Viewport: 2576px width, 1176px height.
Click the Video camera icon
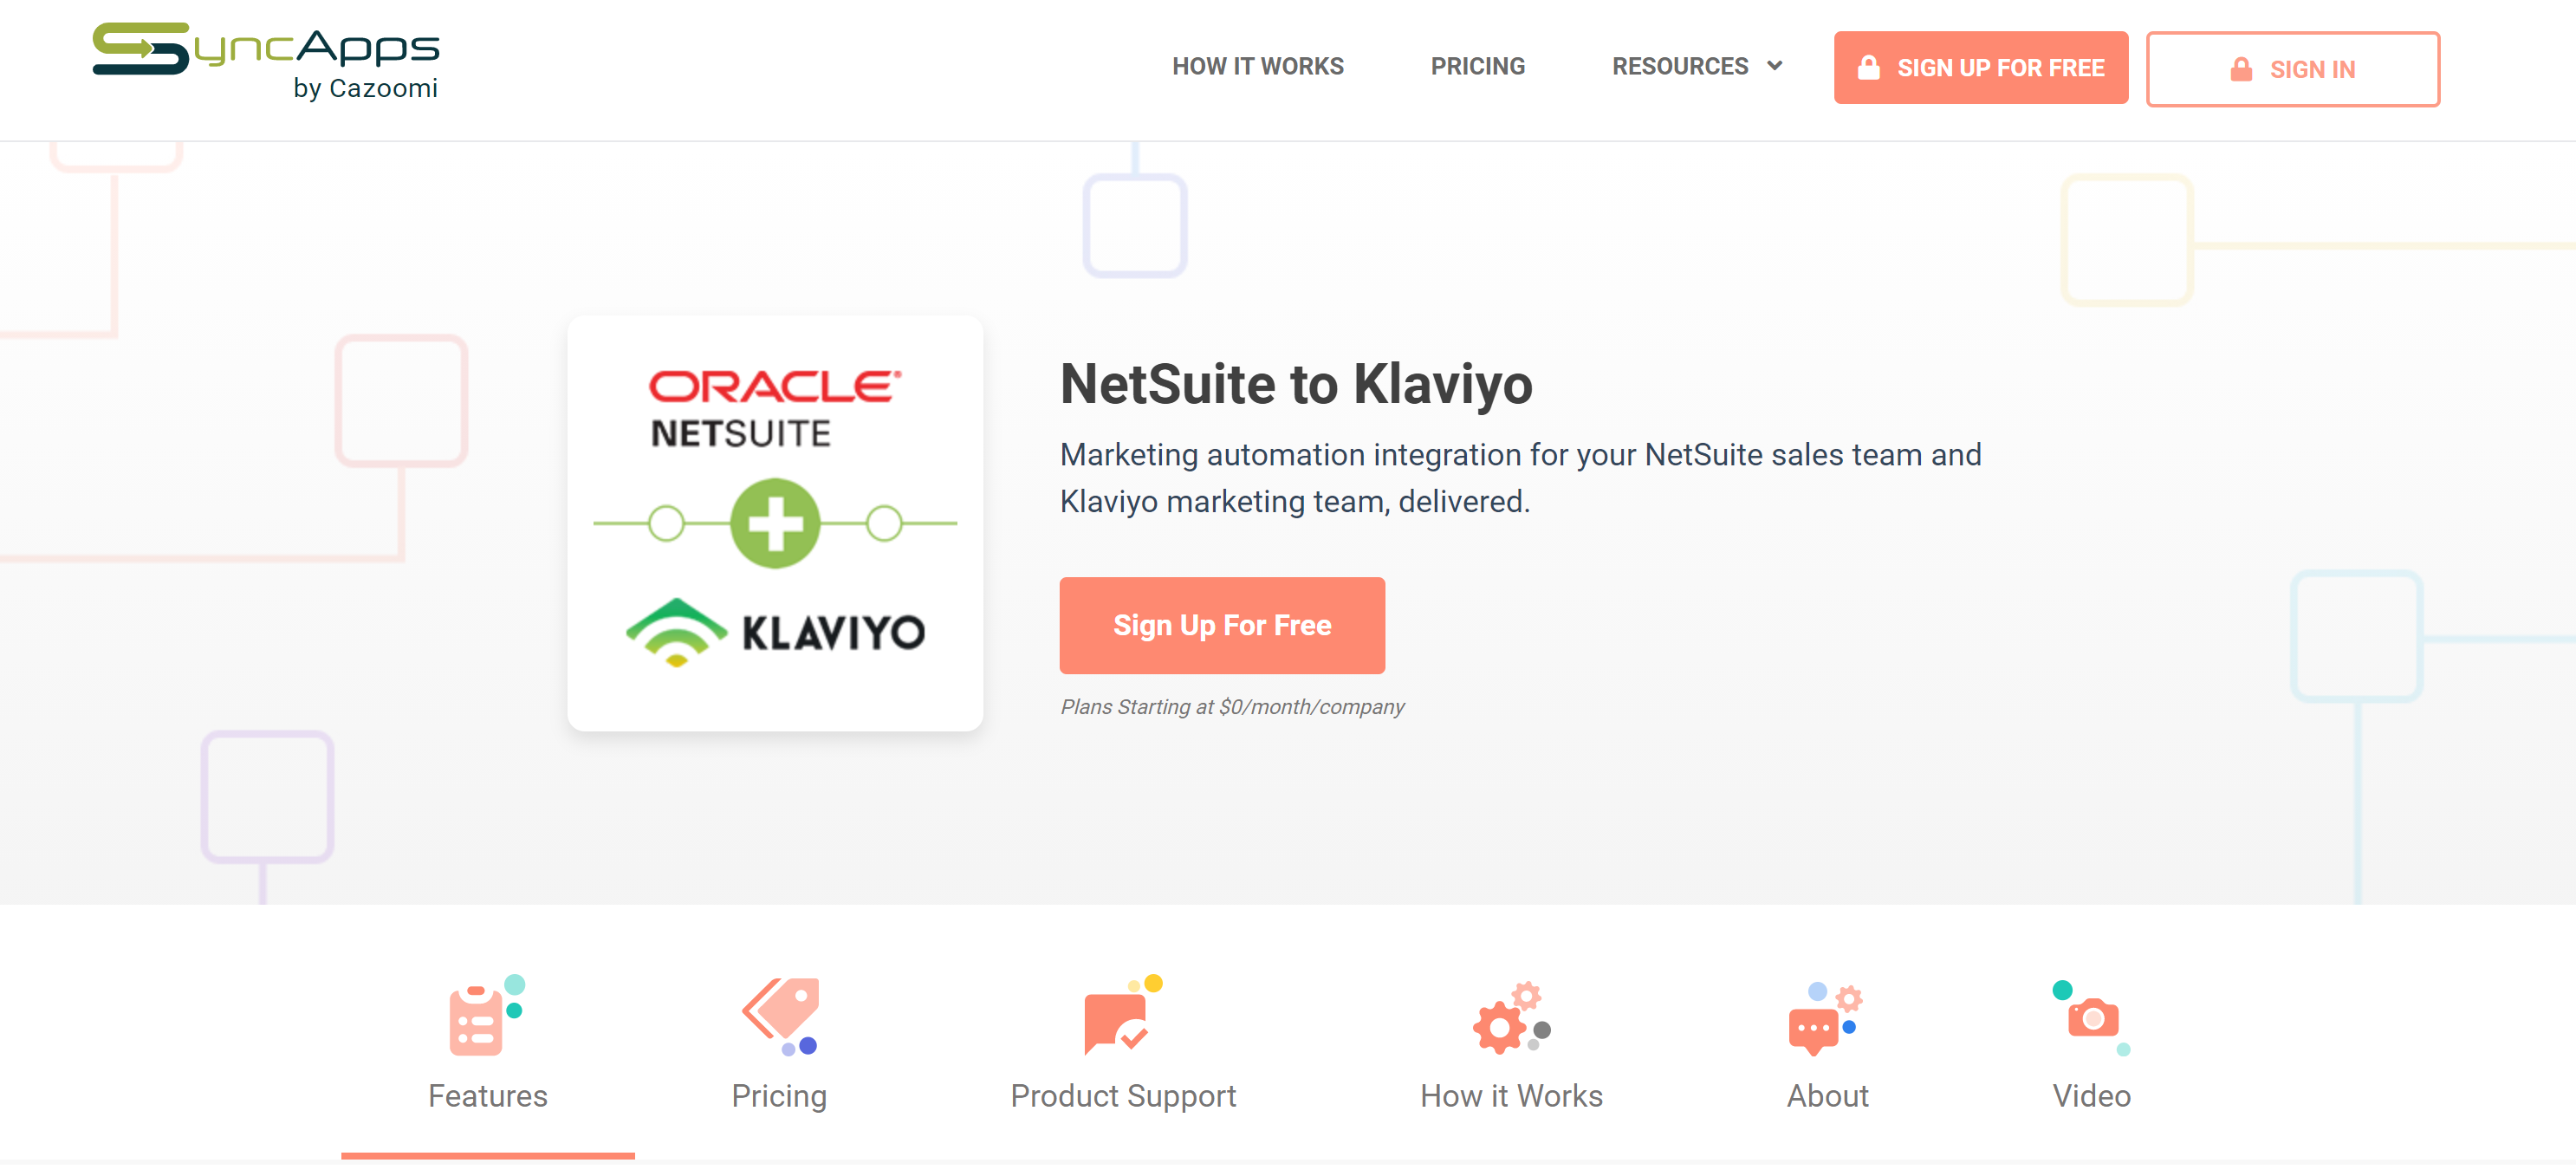click(2091, 1018)
